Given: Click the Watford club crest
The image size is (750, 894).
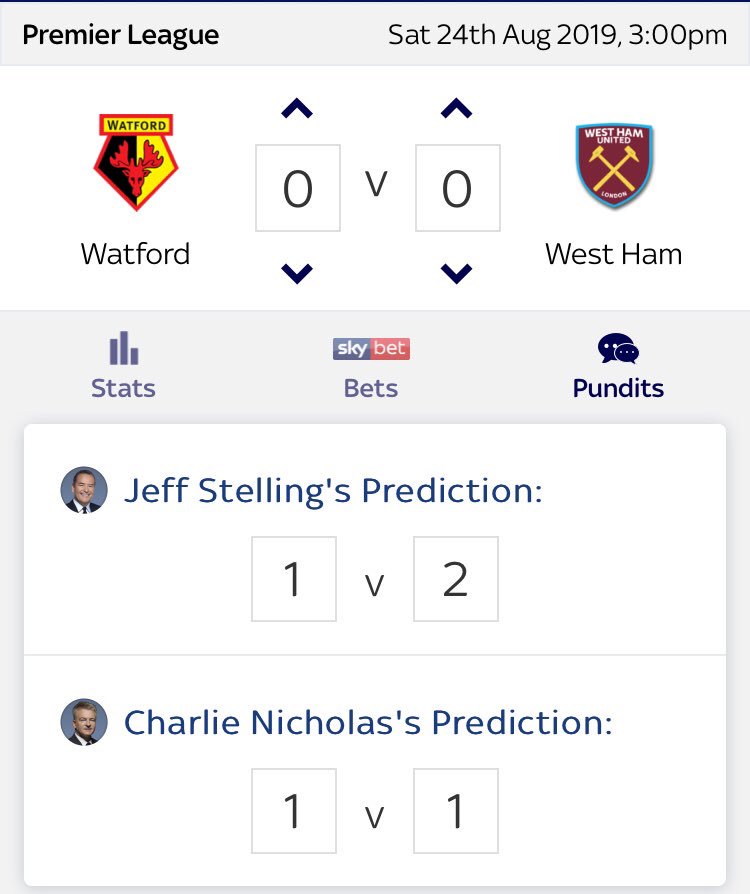Looking at the screenshot, I should point(136,162).
